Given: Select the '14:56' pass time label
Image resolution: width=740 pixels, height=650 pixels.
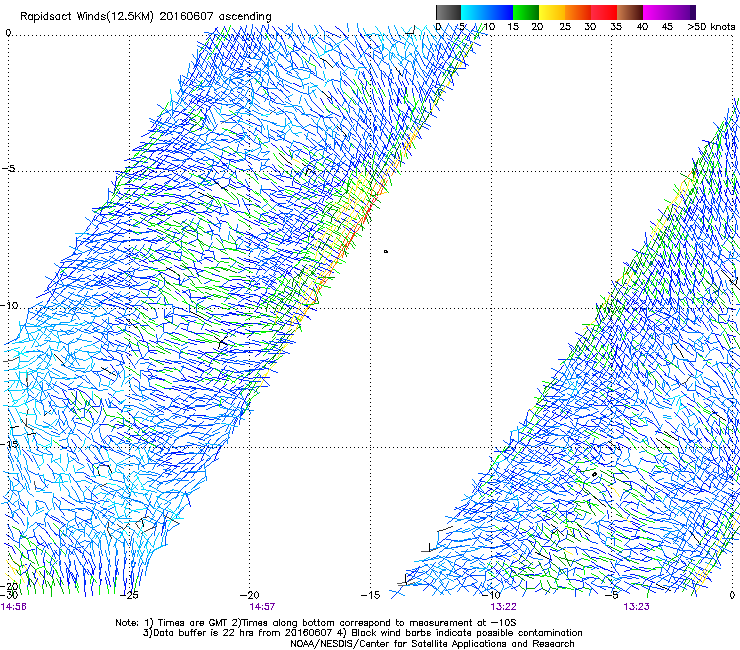Looking at the screenshot, I should click(x=14, y=607).
